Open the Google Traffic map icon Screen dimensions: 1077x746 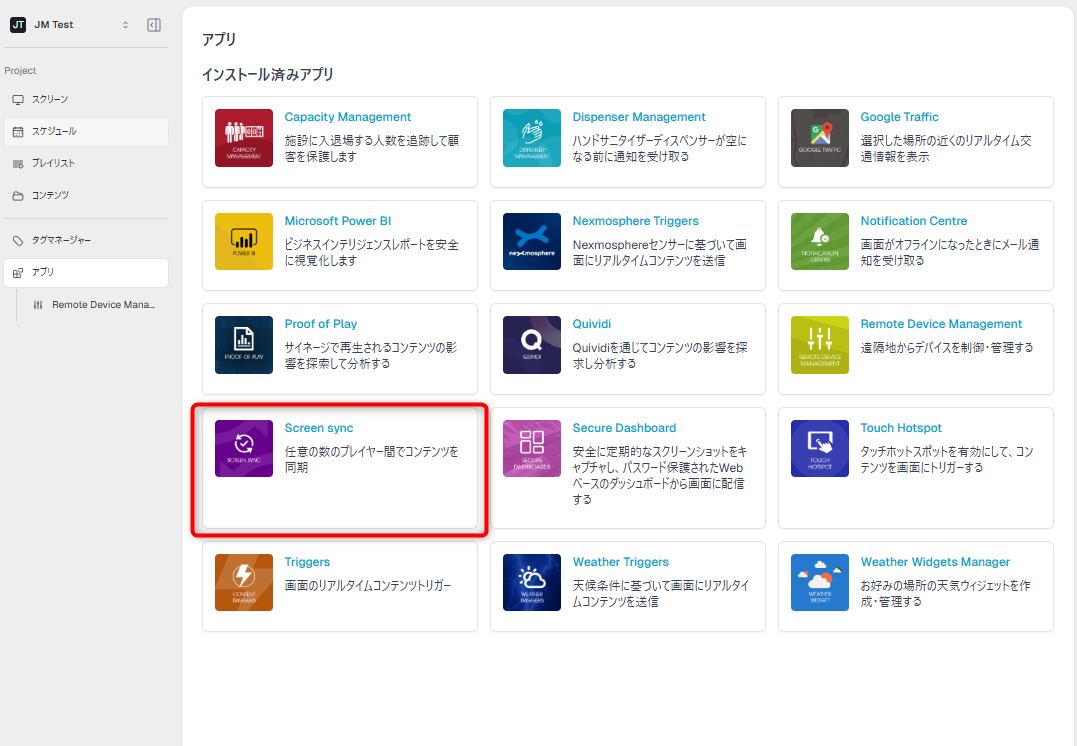[819, 138]
